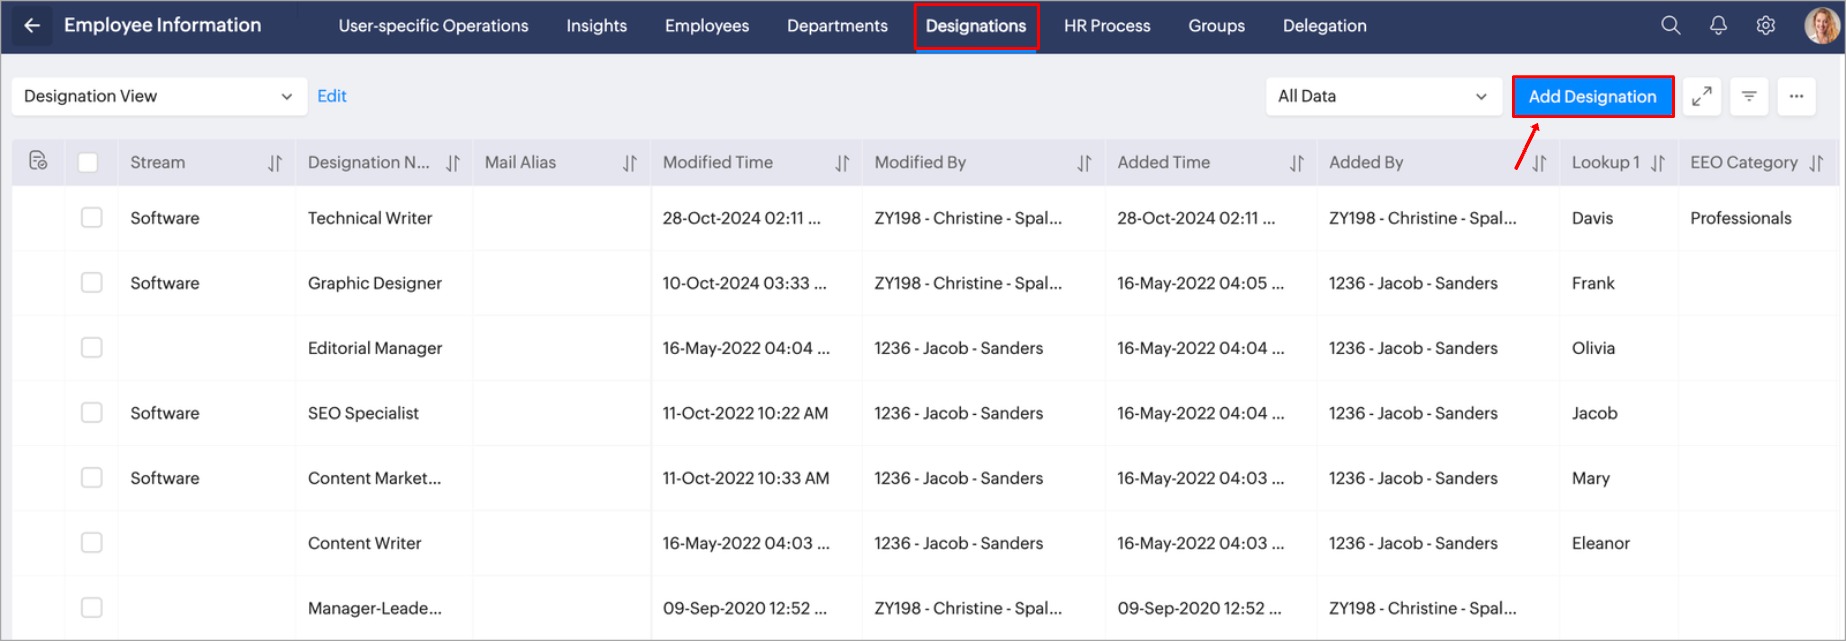Sort by the EEO Category column

(1816, 163)
